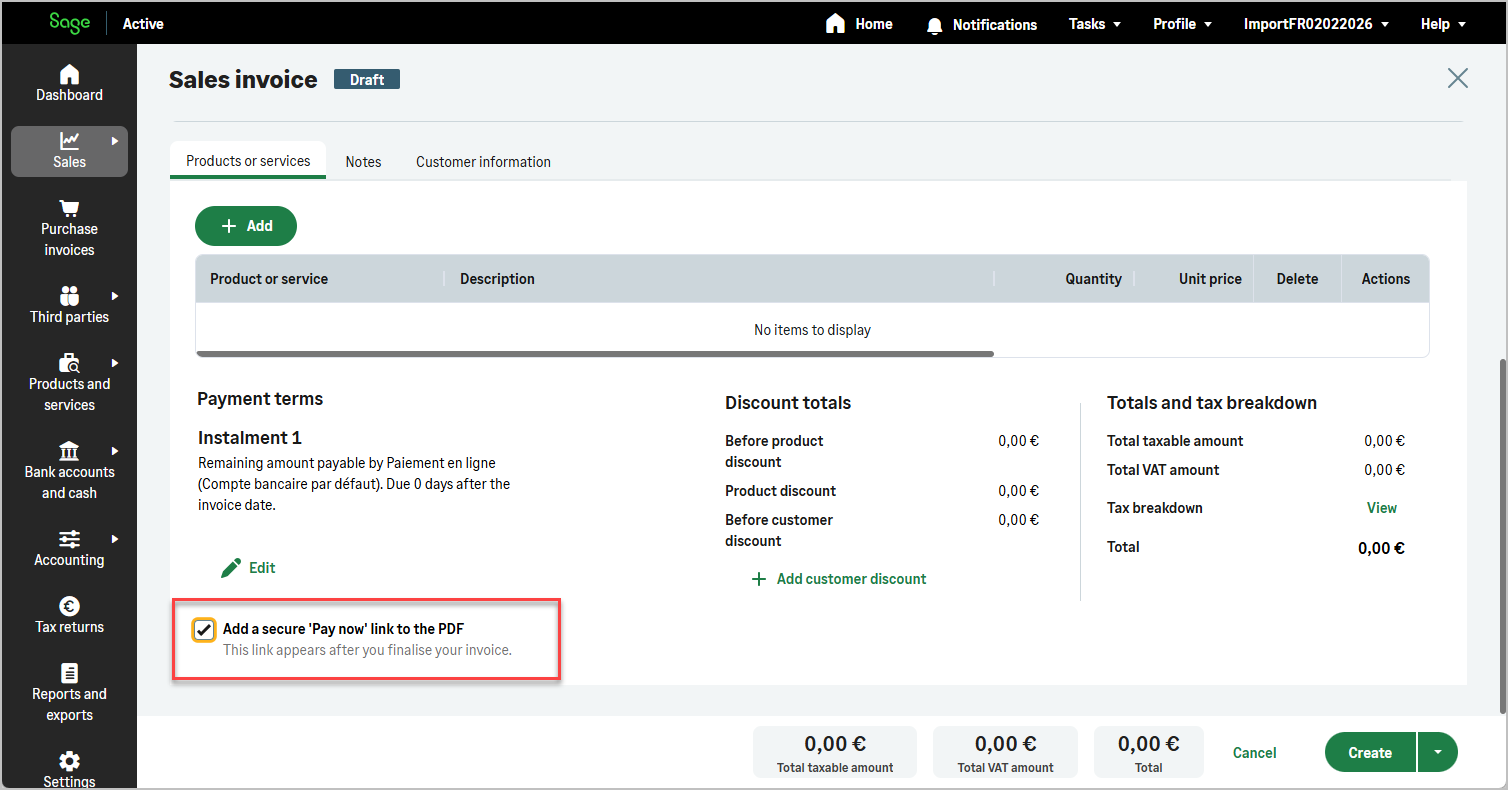Click the green Add button
Viewport: 1508px width, 790px height.
click(246, 226)
